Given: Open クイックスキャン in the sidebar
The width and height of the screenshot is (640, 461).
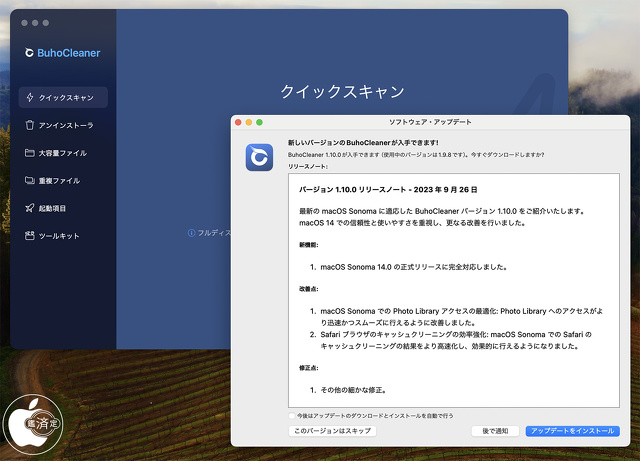Looking at the screenshot, I should tap(63, 97).
